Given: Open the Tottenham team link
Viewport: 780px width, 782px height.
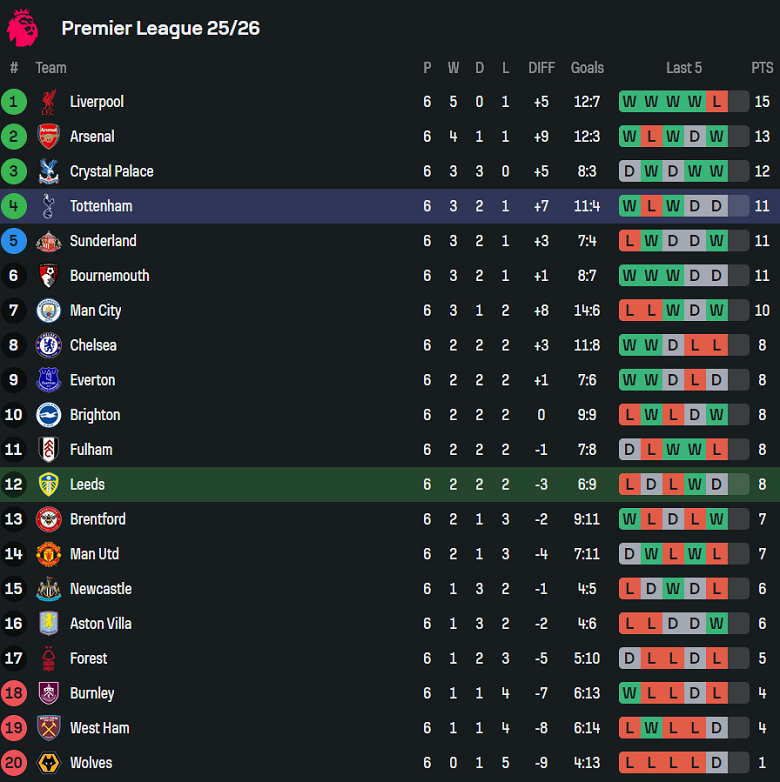Looking at the screenshot, I should click(101, 206).
